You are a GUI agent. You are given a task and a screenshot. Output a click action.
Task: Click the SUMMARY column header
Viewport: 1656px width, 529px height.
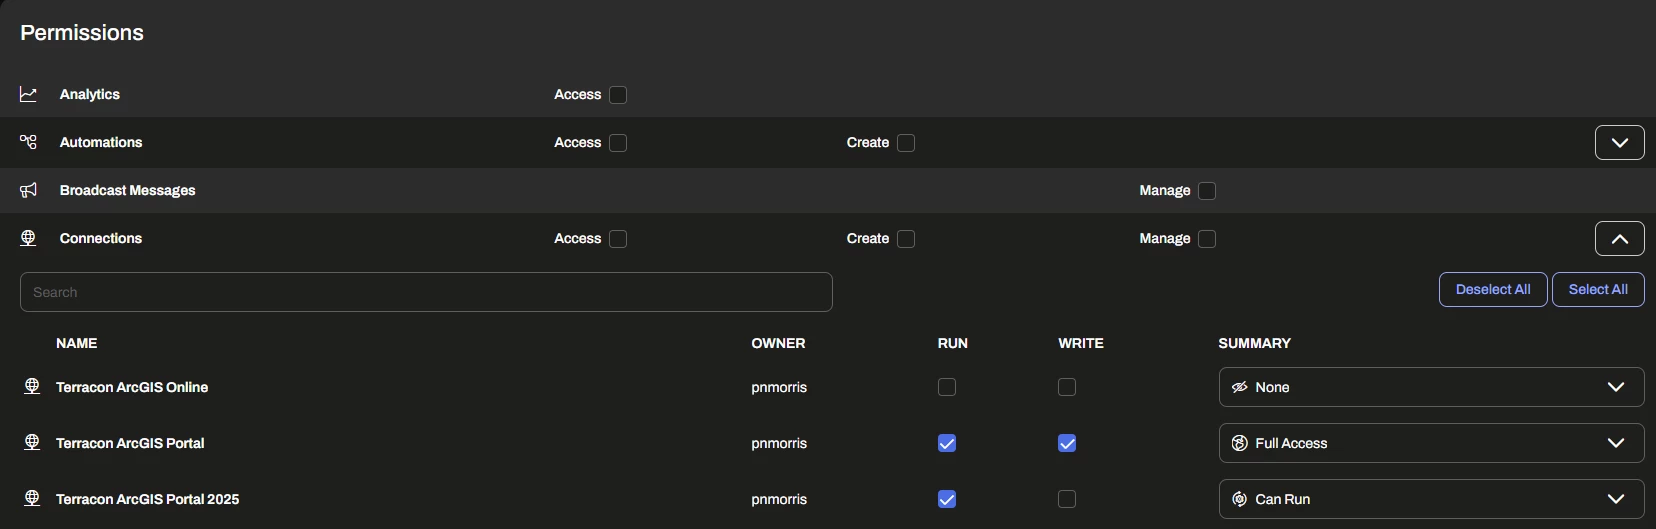(x=1255, y=343)
